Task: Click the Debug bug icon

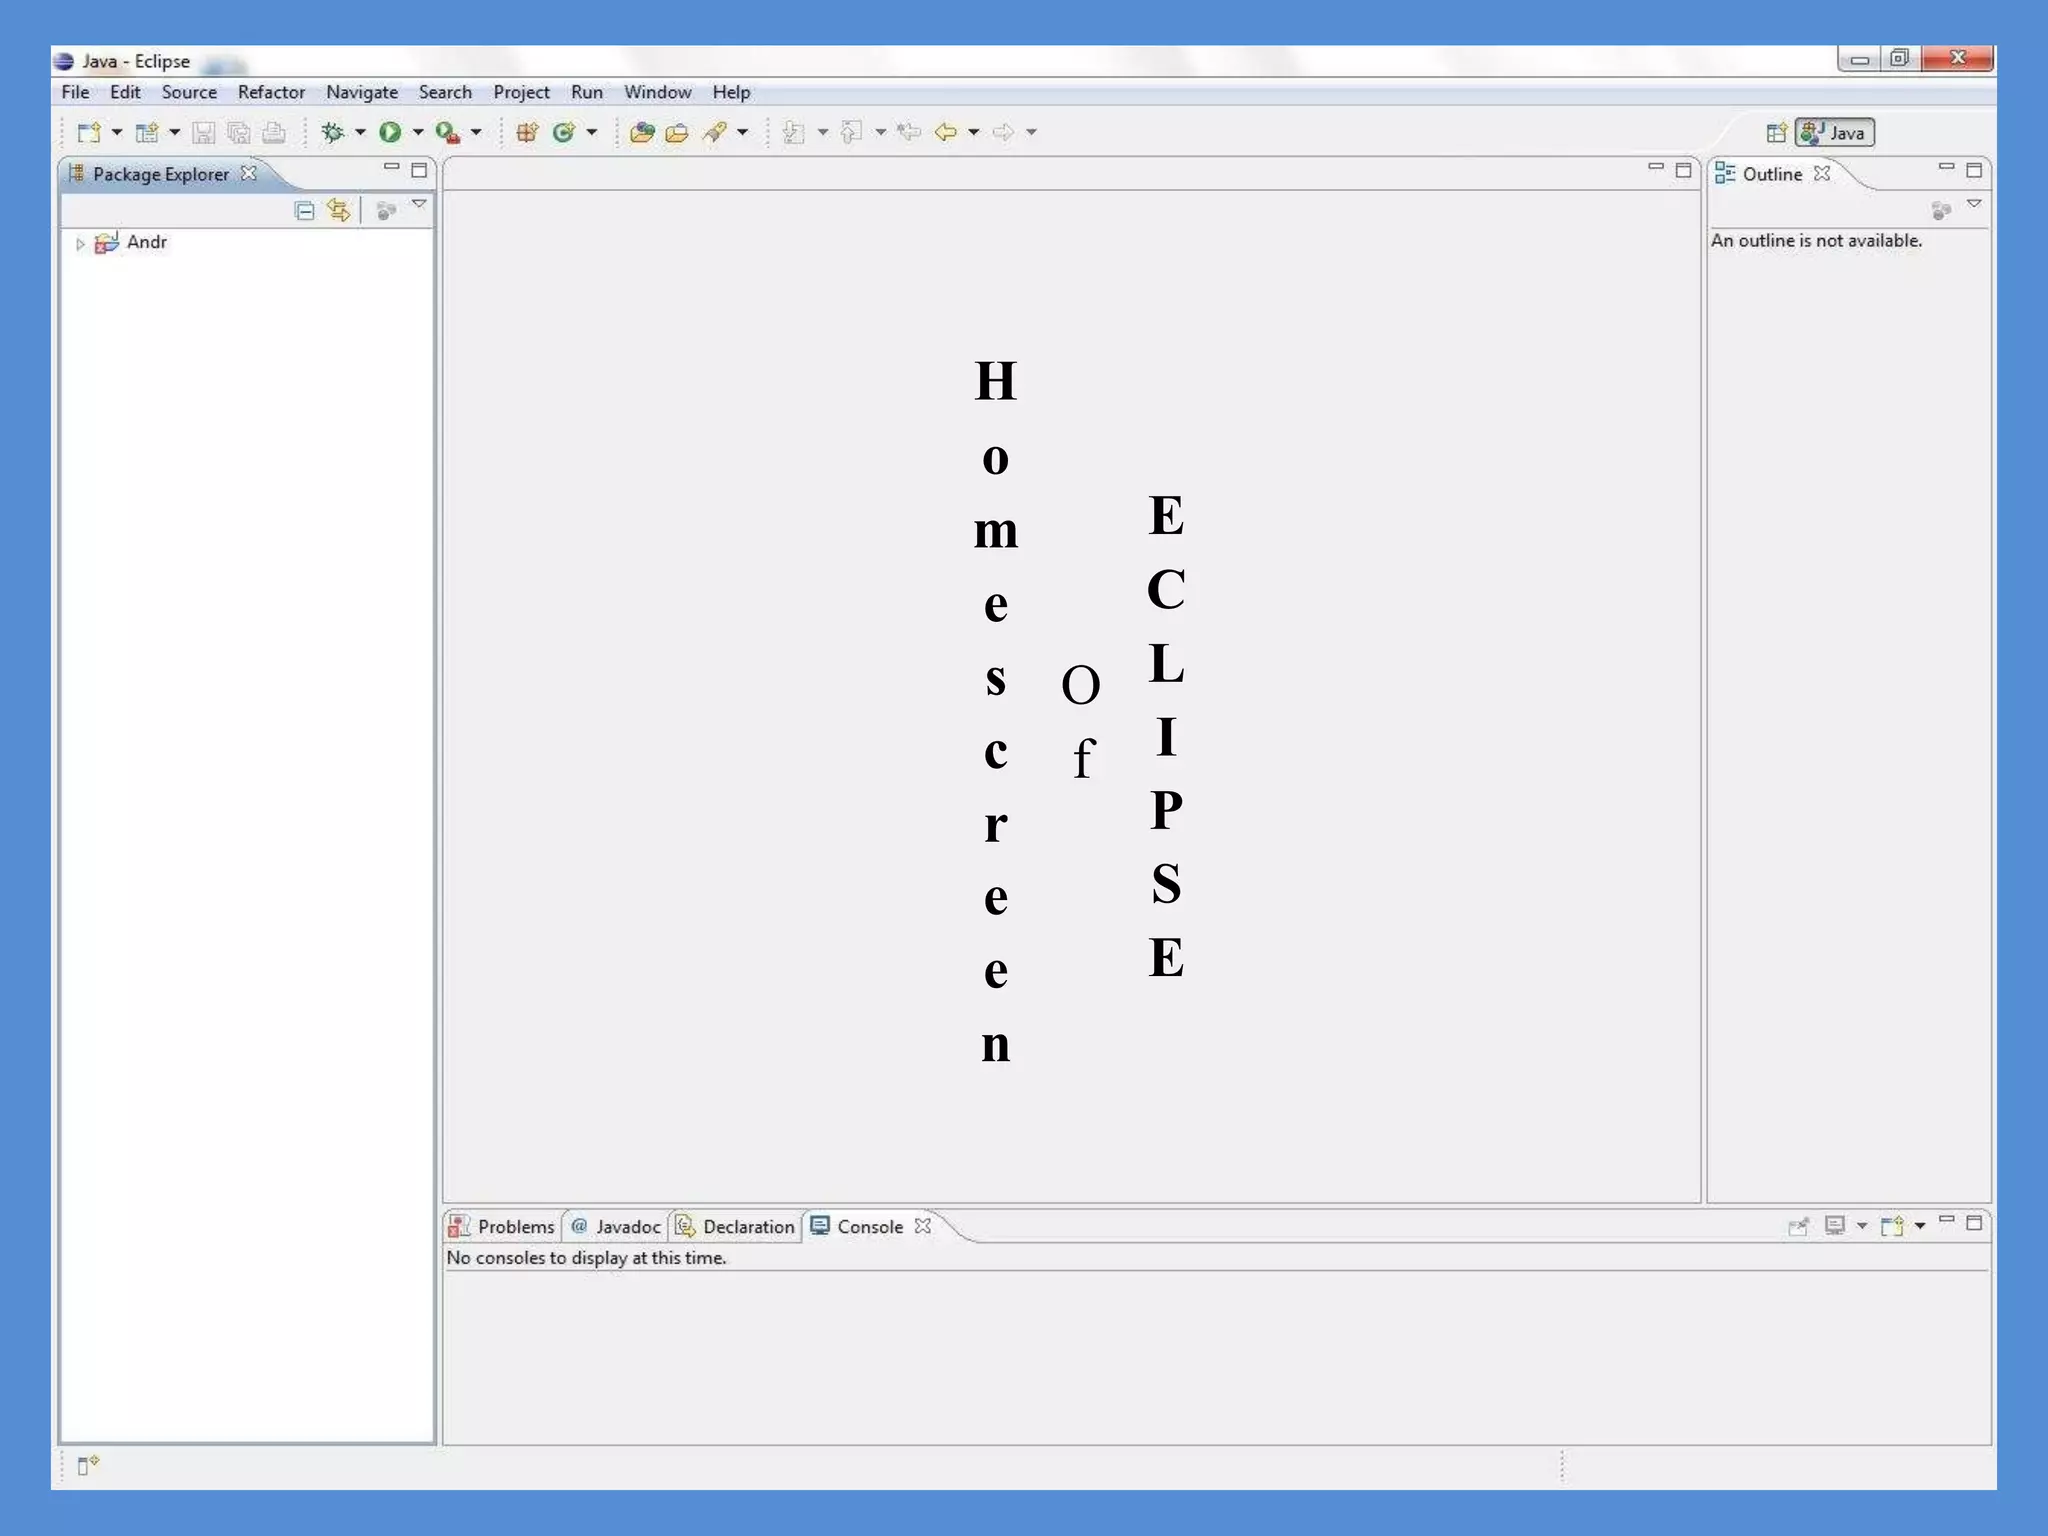Action: click(332, 132)
